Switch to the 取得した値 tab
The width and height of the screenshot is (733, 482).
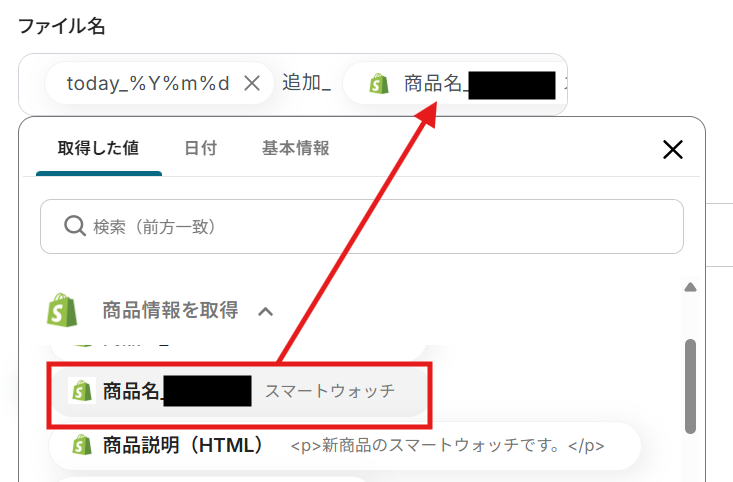[98, 148]
